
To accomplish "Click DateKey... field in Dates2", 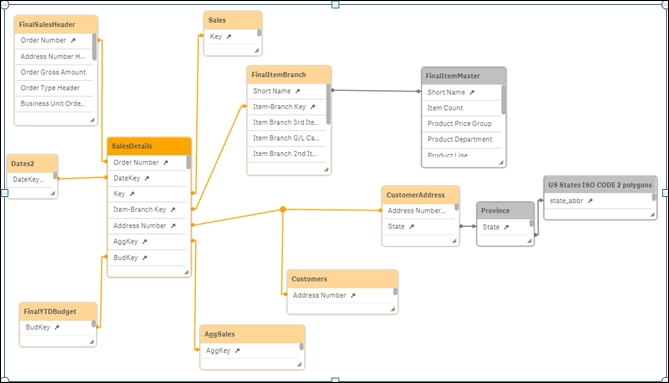I will point(30,180).
